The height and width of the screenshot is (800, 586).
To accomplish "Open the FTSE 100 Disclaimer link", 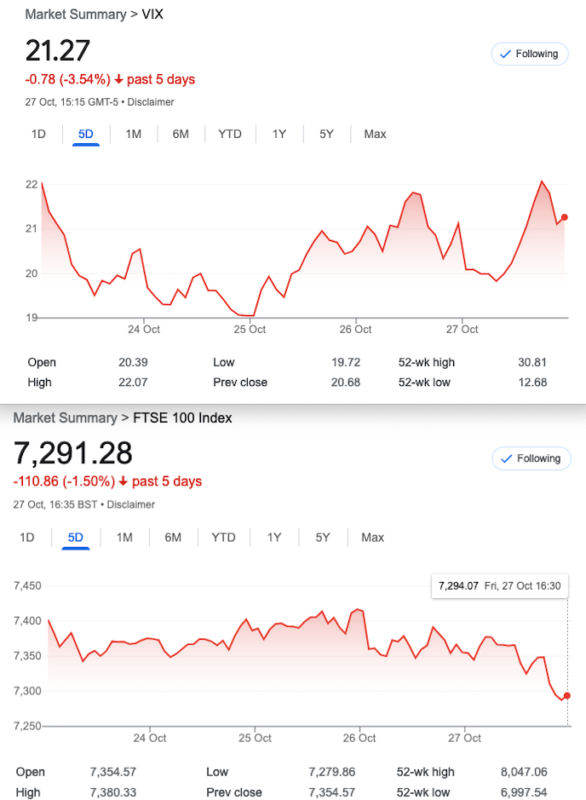I will (x=131, y=505).
